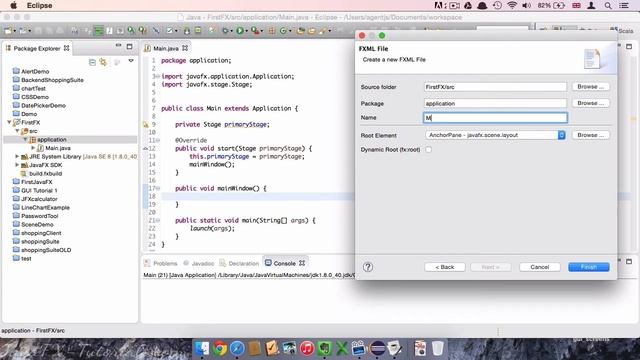Close the Console tab via its X icon
The image size is (640, 360).
[302, 263]
